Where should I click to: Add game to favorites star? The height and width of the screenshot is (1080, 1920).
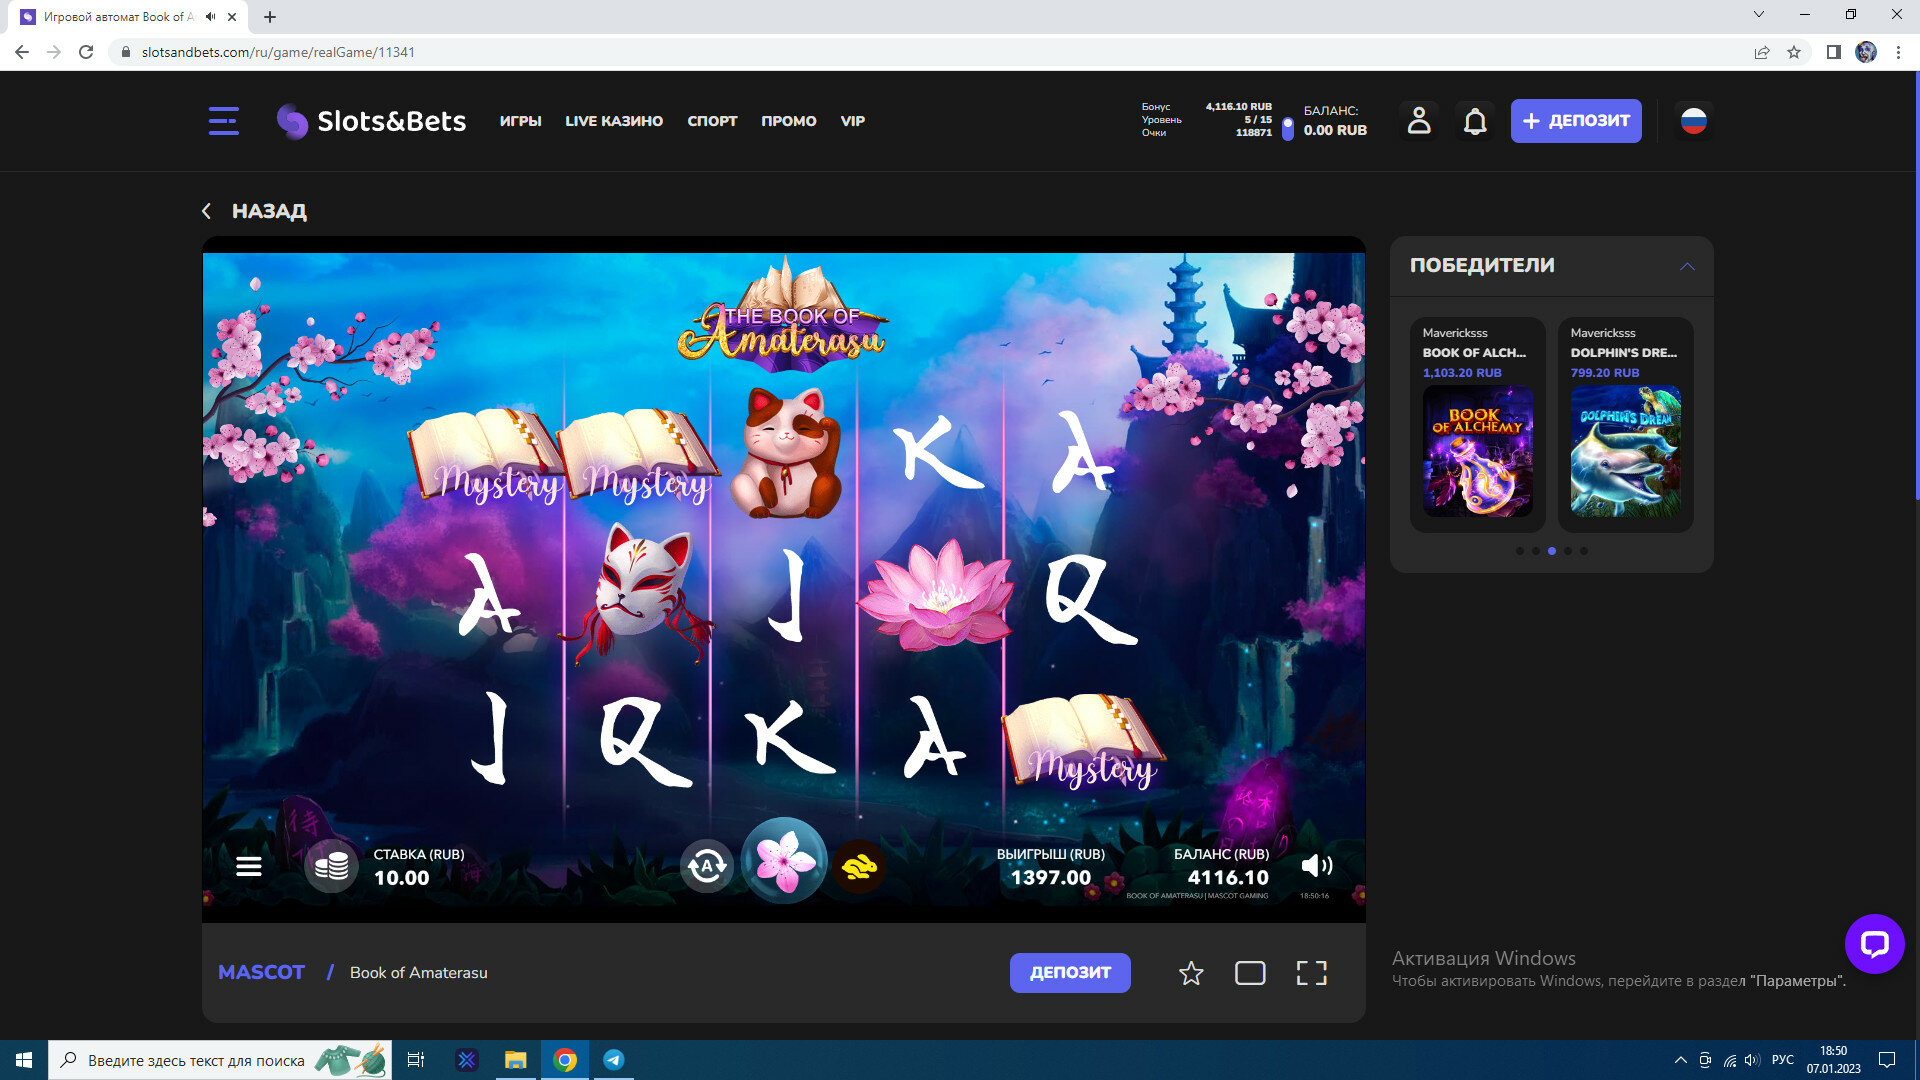(x=1190, y=973)
